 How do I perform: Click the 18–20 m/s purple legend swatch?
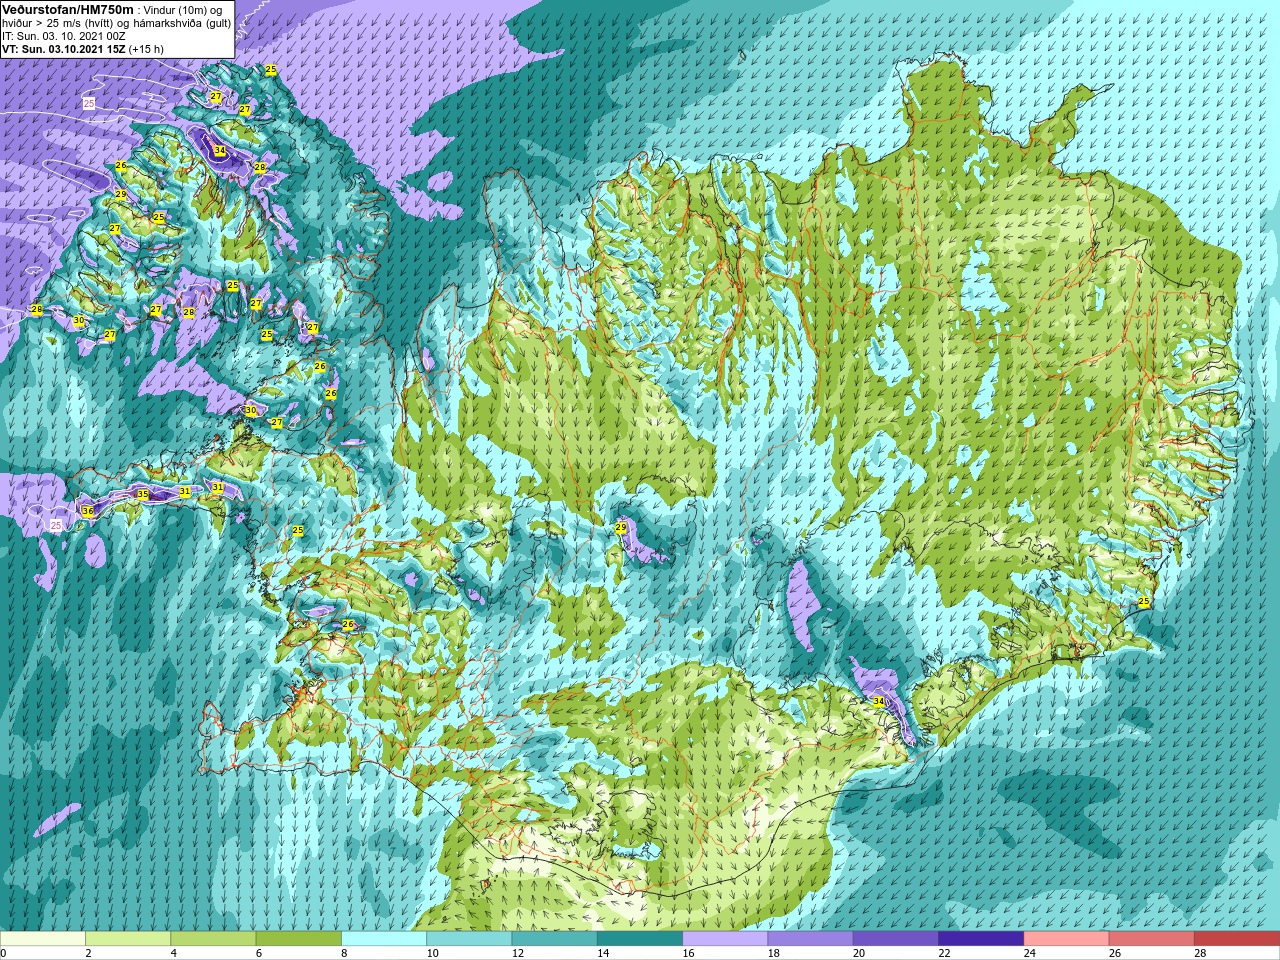pyautogui.click(x=810, y=939)
